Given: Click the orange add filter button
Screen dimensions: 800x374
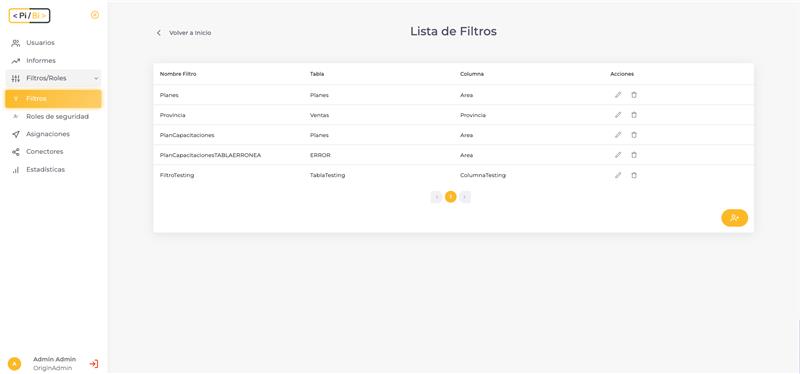Looking at the screenshot, I should point(734,218).
